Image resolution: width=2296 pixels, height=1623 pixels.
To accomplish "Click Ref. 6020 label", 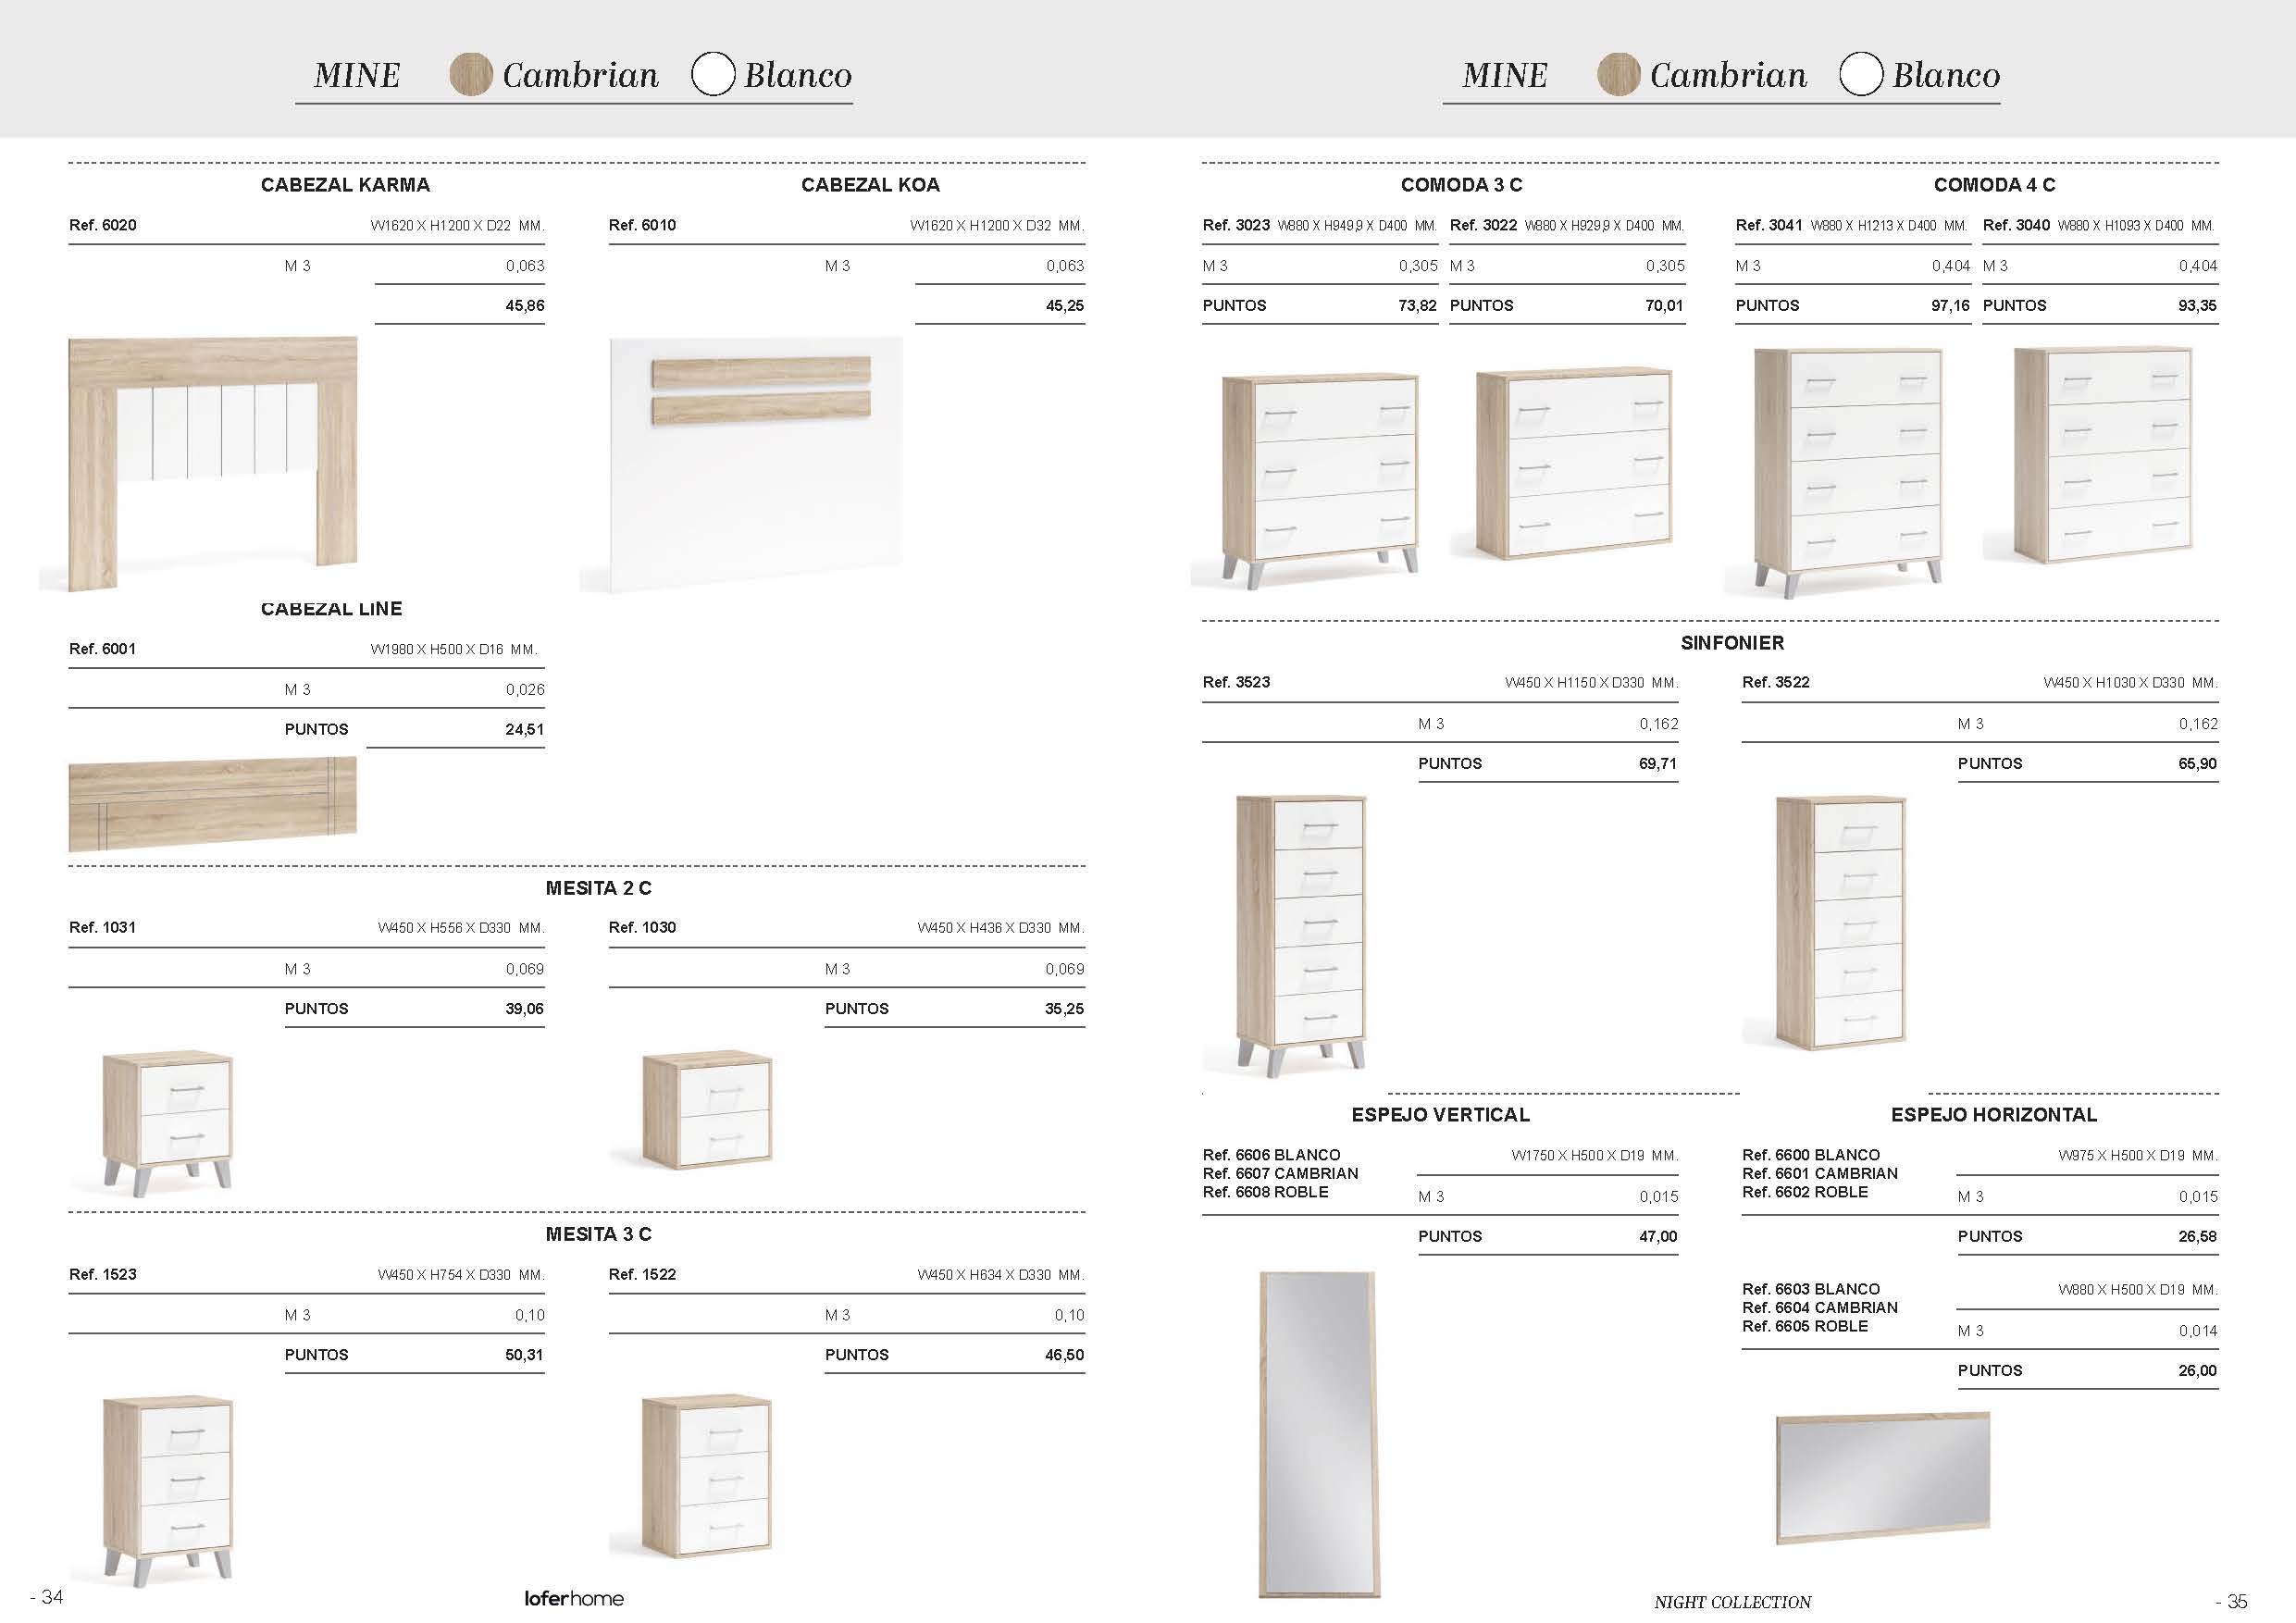I will 103,225.
